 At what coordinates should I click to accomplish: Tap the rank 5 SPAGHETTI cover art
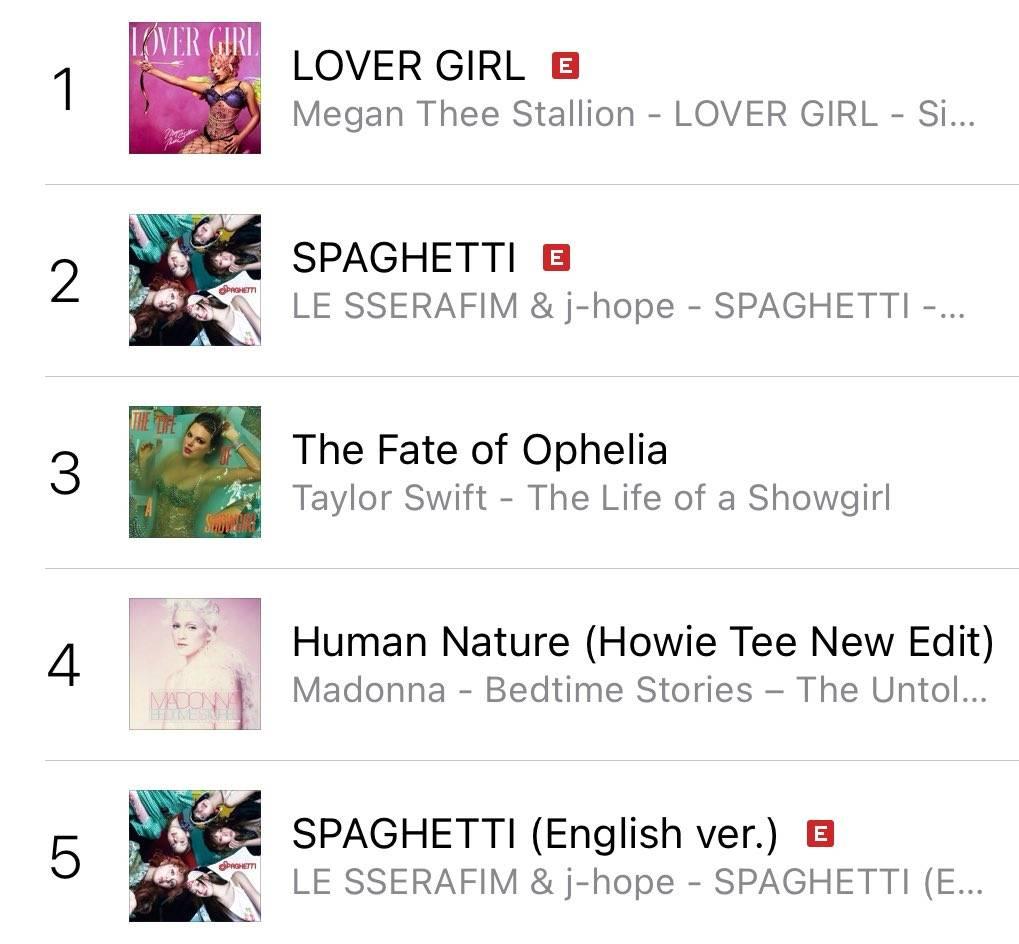[x=195, y=856]
